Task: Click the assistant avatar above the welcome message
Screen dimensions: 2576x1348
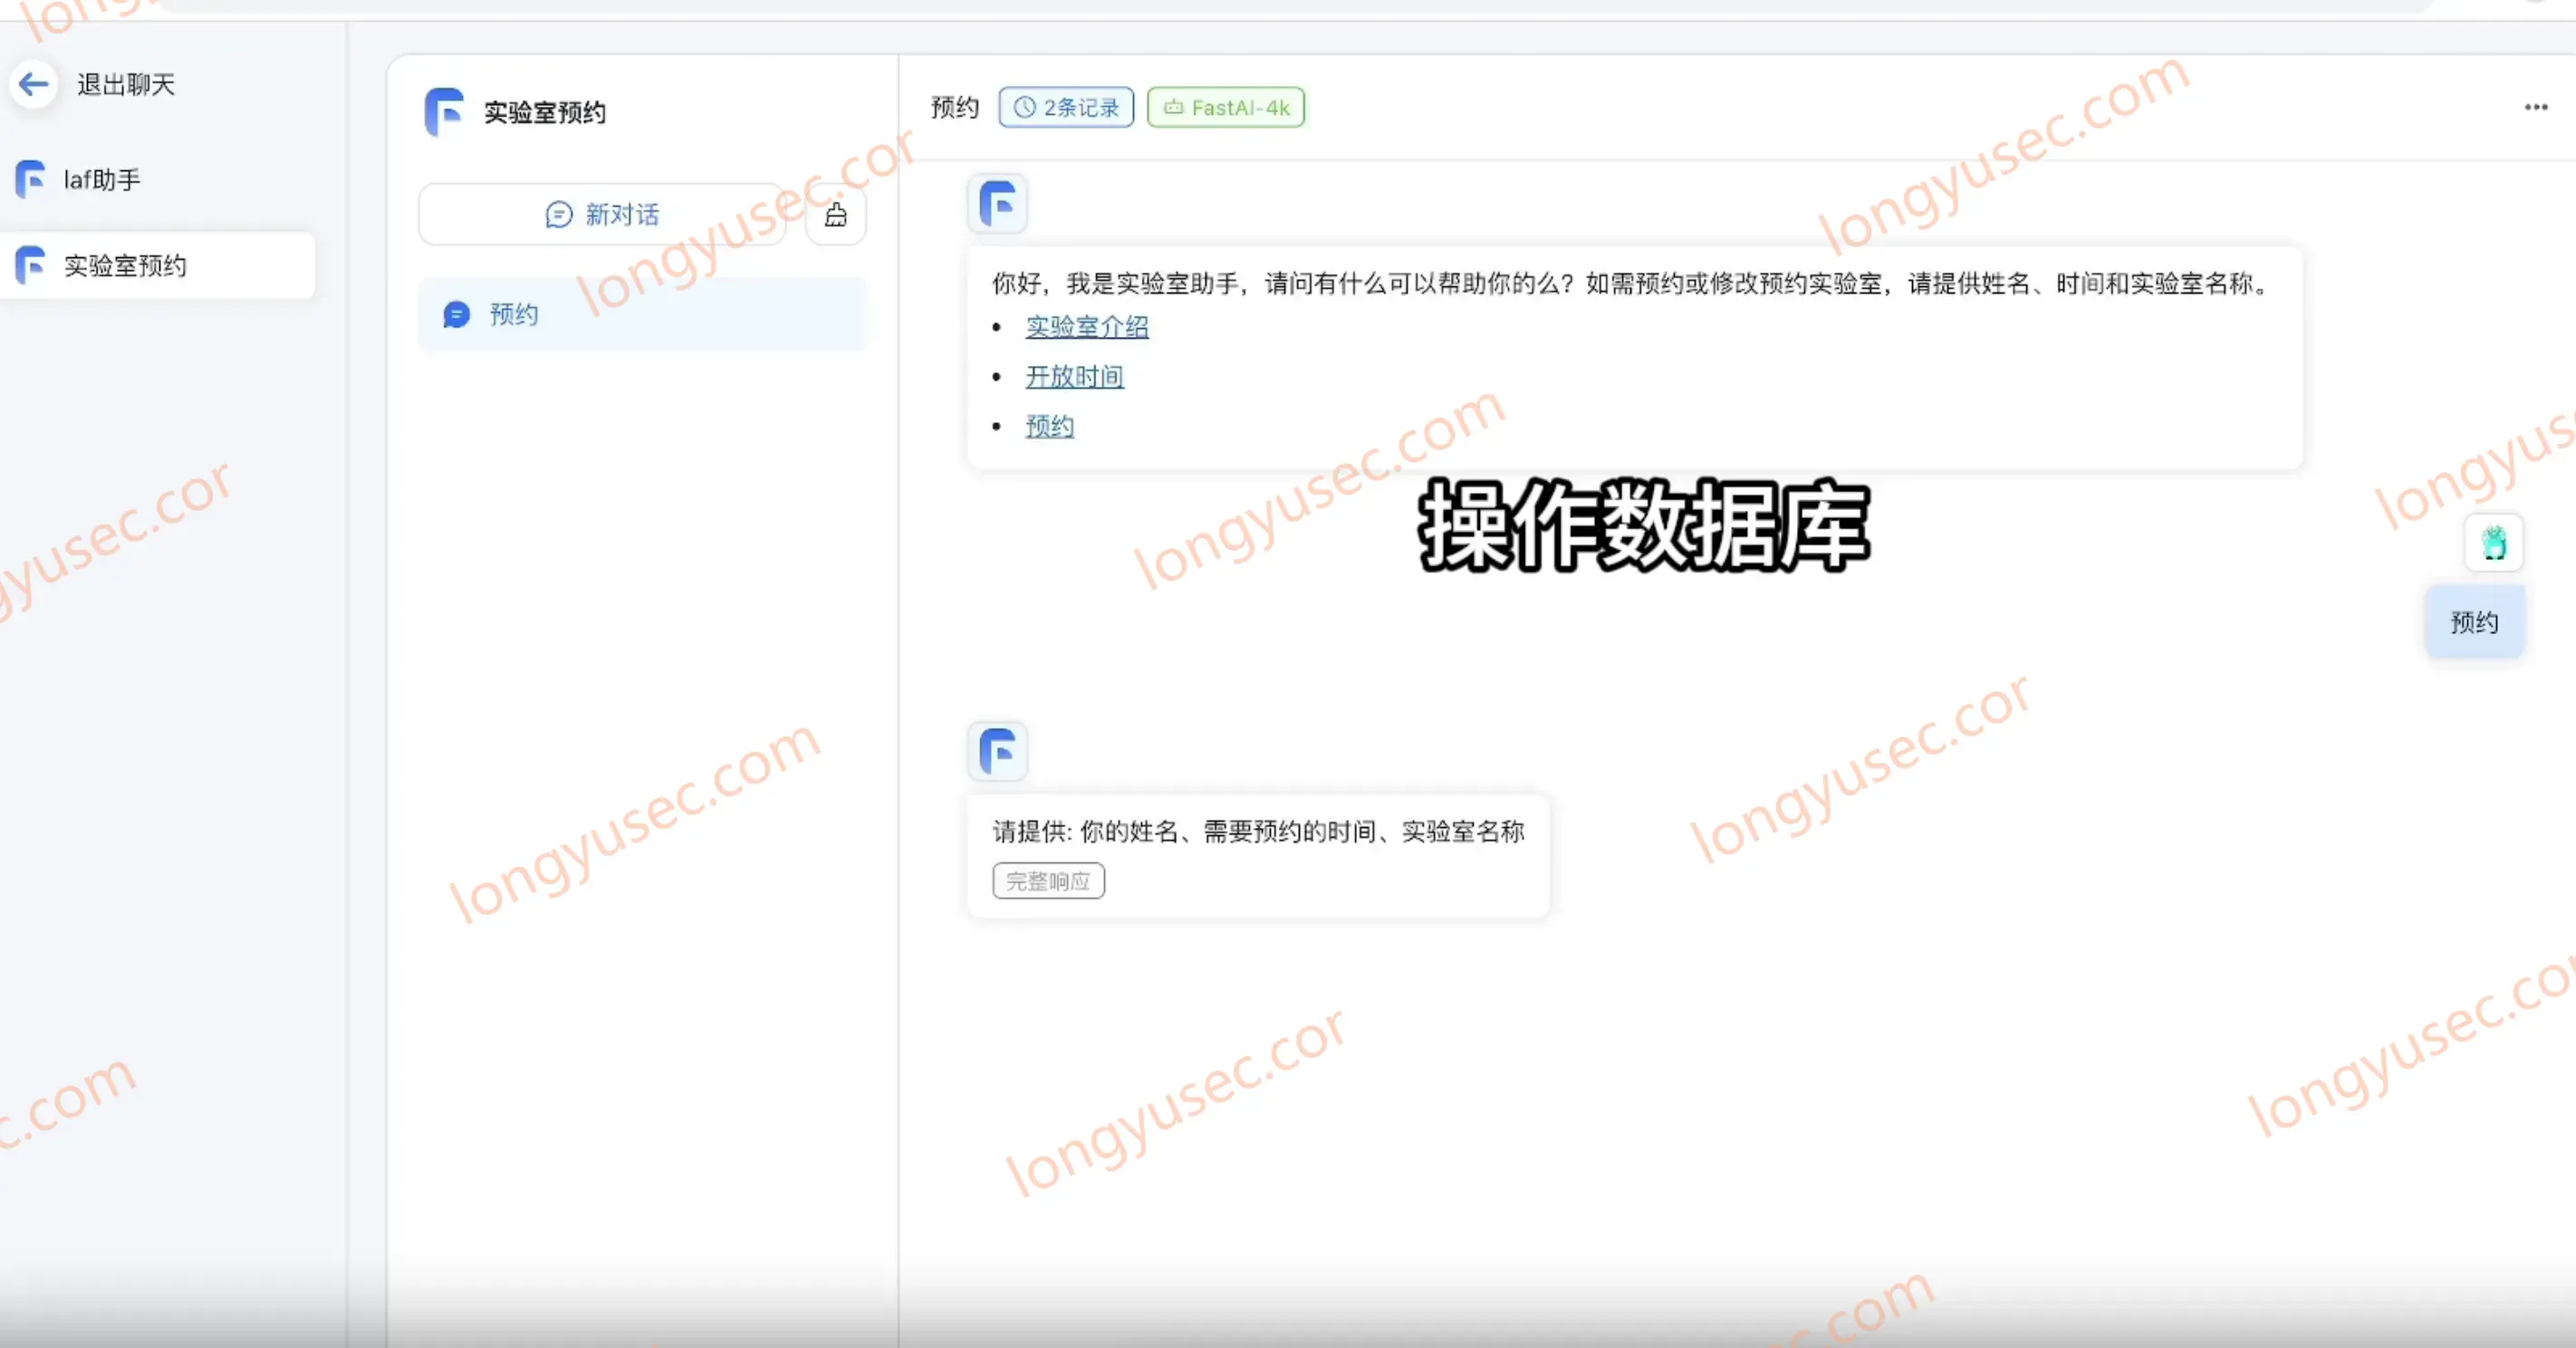Action: point(998,204)
